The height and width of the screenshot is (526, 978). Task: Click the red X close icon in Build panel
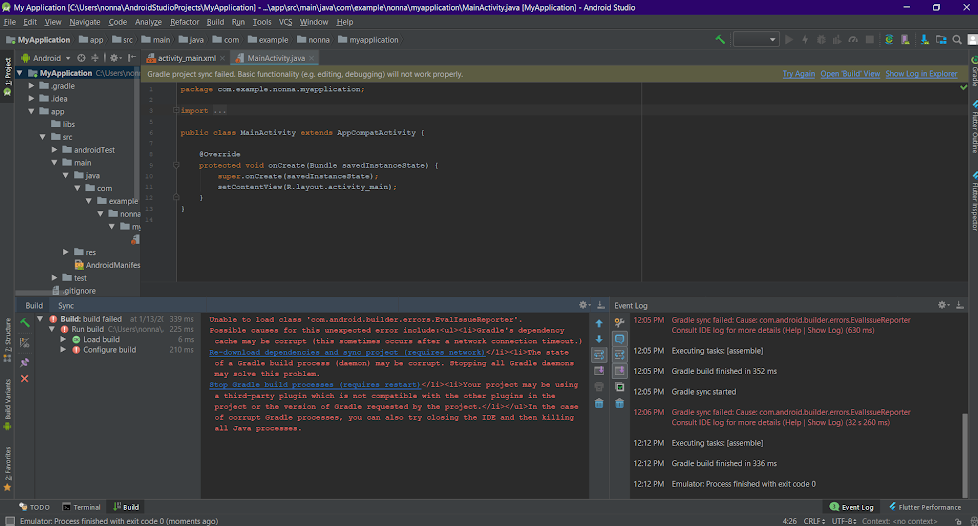25,378
